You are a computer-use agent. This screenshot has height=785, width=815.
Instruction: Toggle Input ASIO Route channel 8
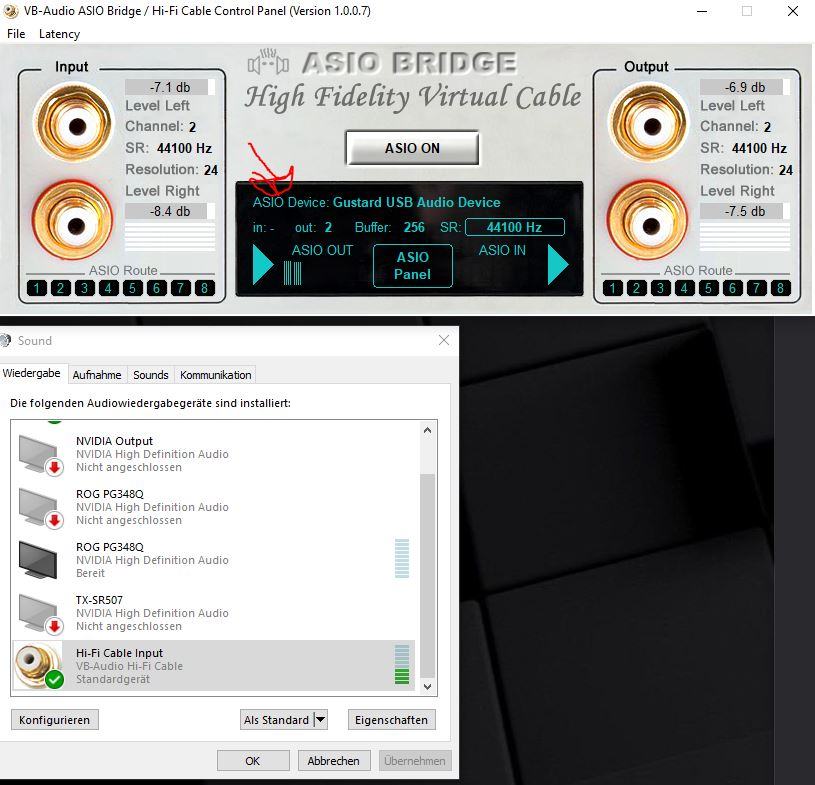click(205, 288)
